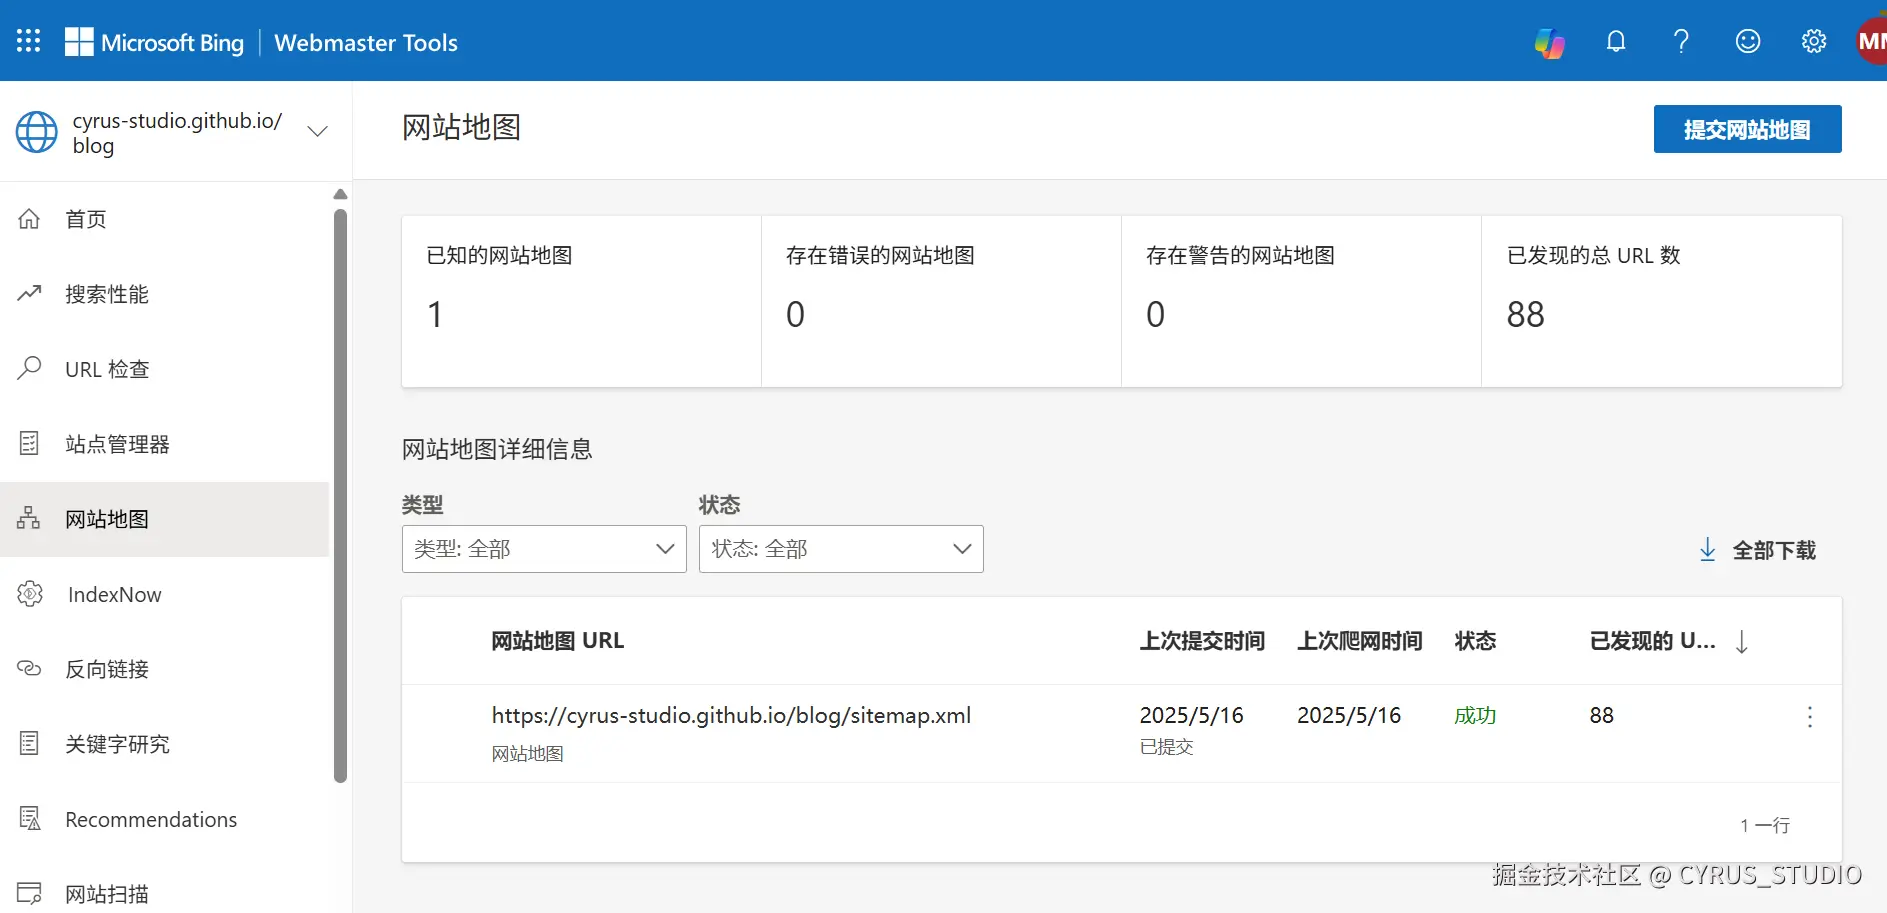
Task: Open sitemap.xml URL link
Action: pos(731,715)
